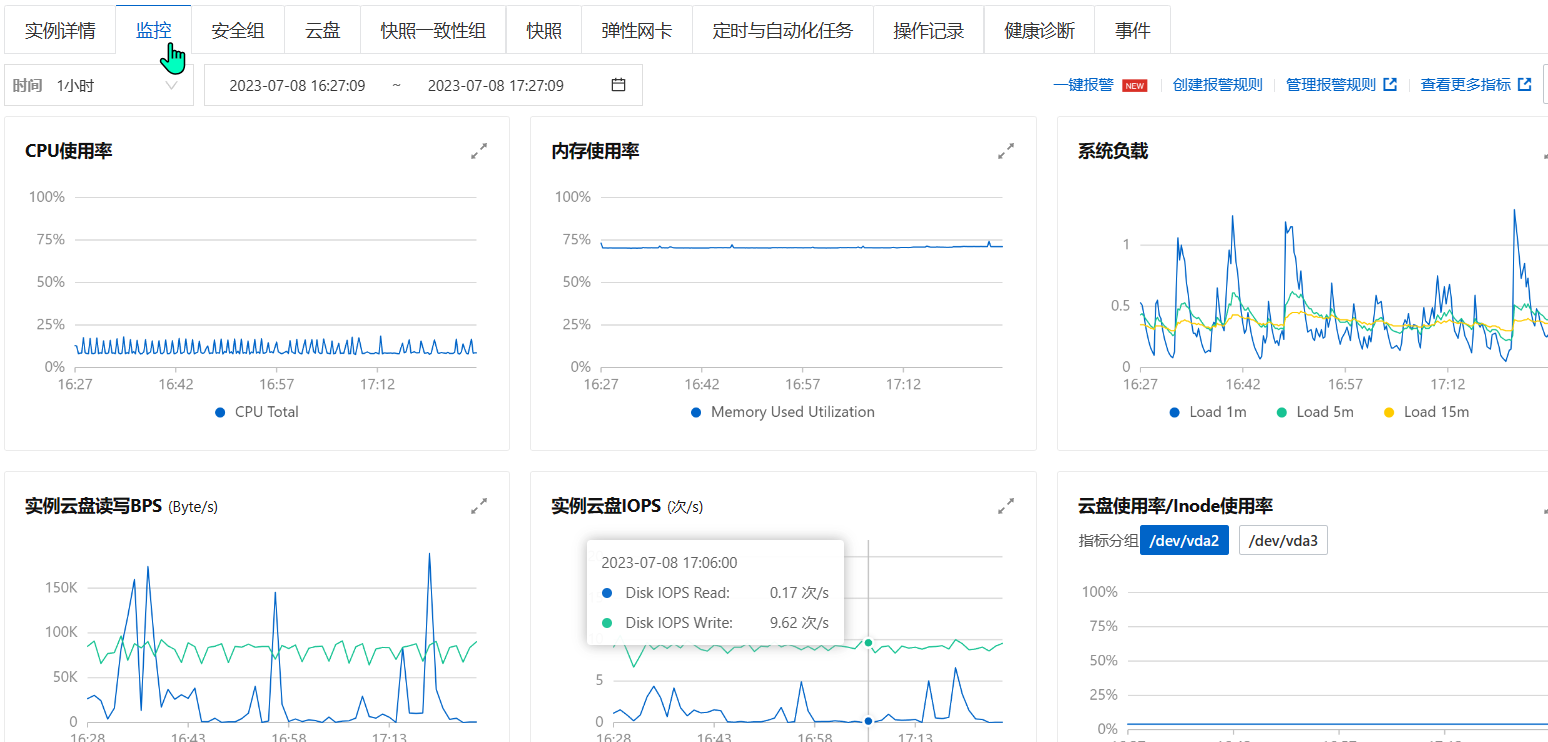Click end time field 2023-07-08 17:27:09
This screenshot has height=742, width=1548.
(x=496, y=85)
